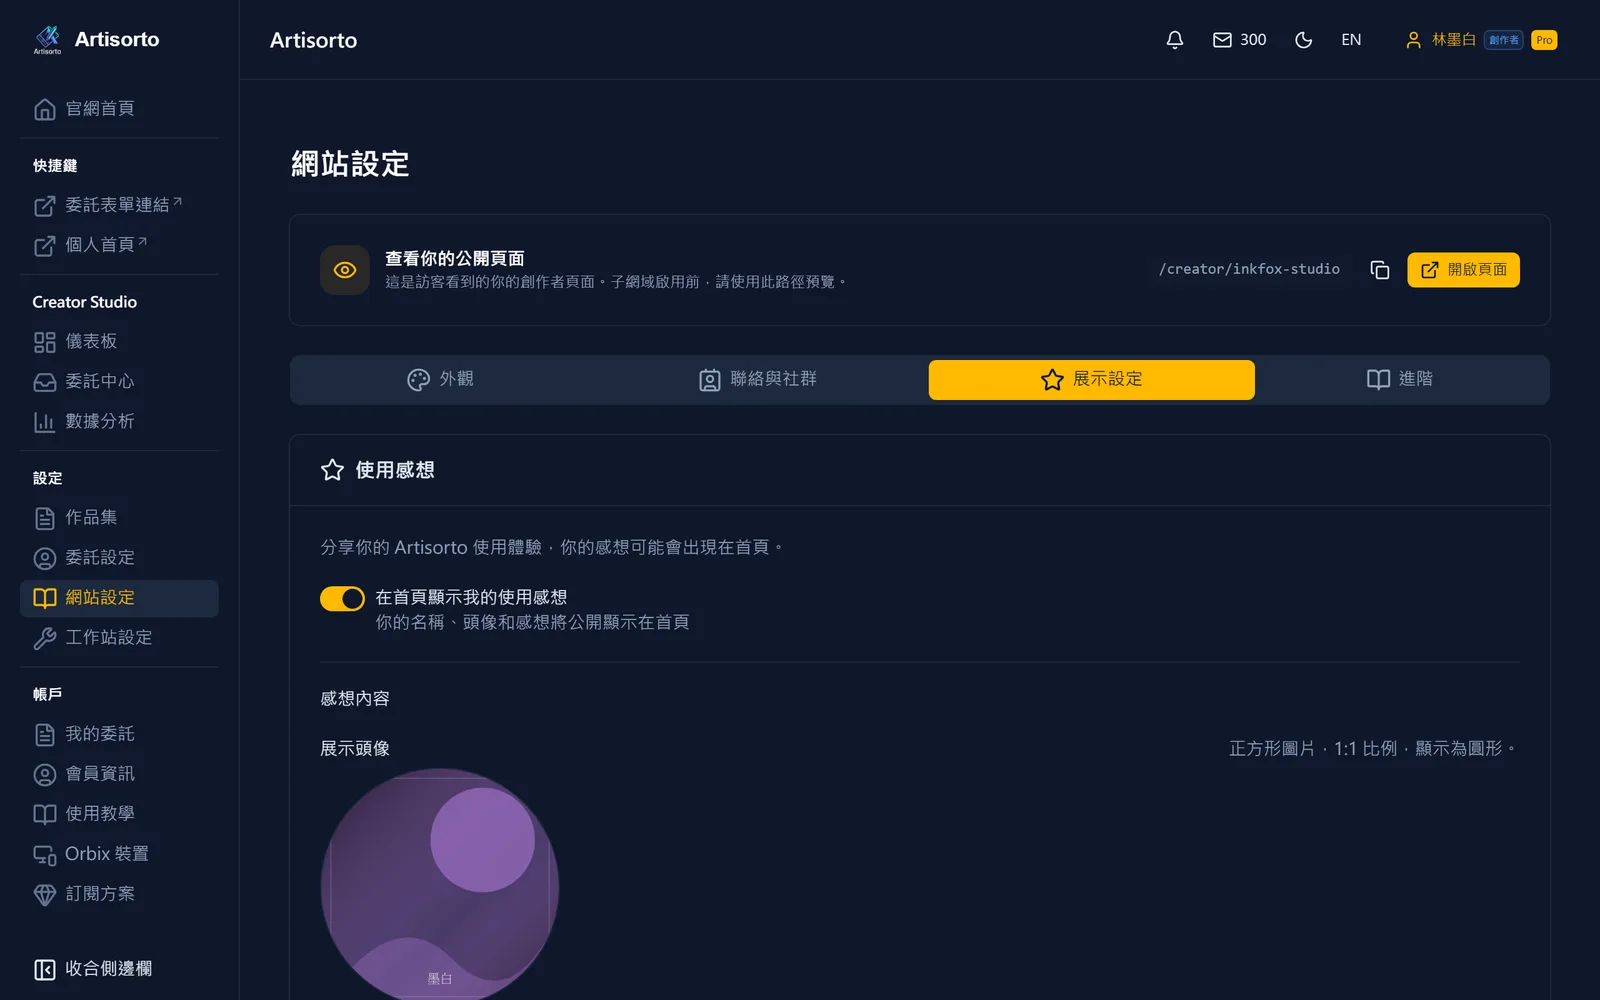Toggle dark mode with the moon icon
The width and height of the screenshot is (1600, 1000).
[x=1303, y=40]
